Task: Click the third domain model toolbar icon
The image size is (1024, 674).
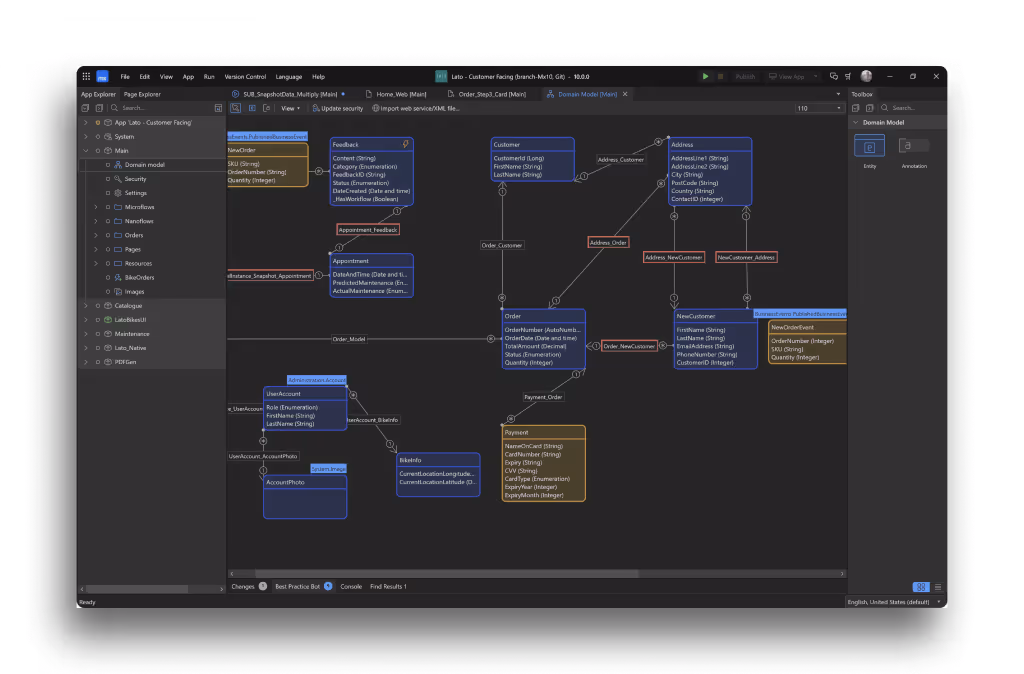Action: [266, 108]
